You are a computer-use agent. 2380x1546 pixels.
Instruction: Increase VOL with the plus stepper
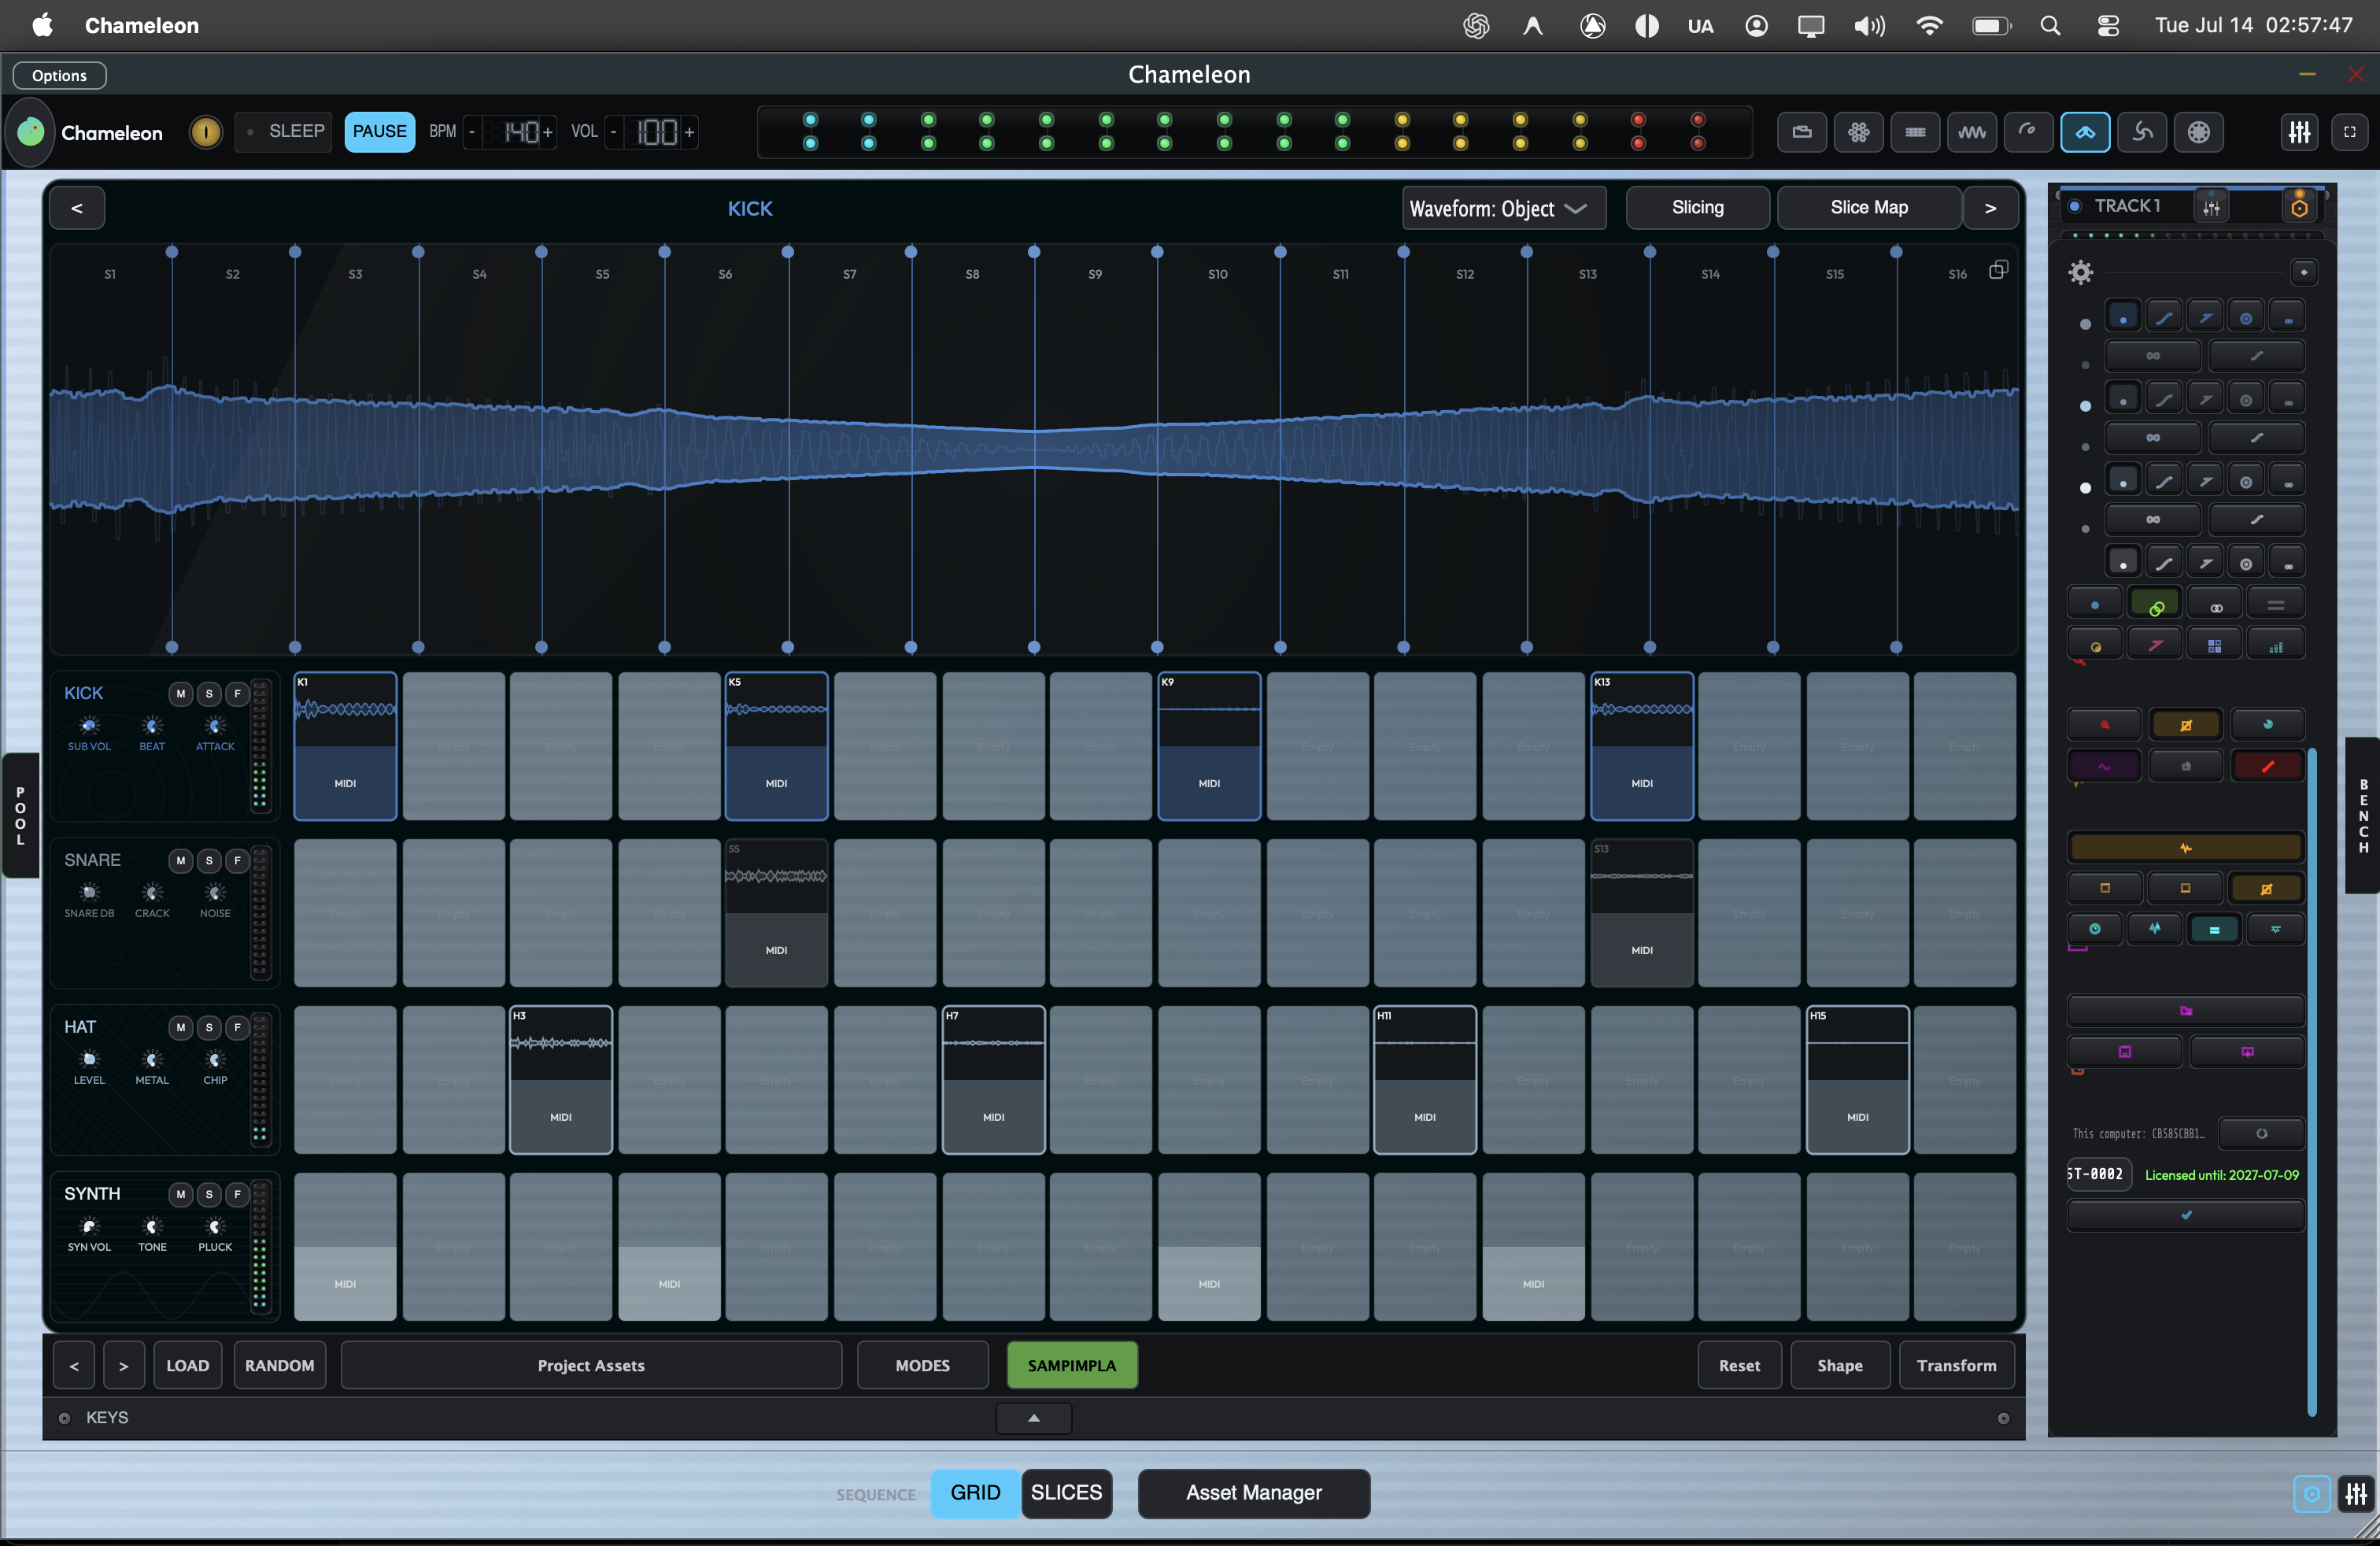click(x=689, y=132)
